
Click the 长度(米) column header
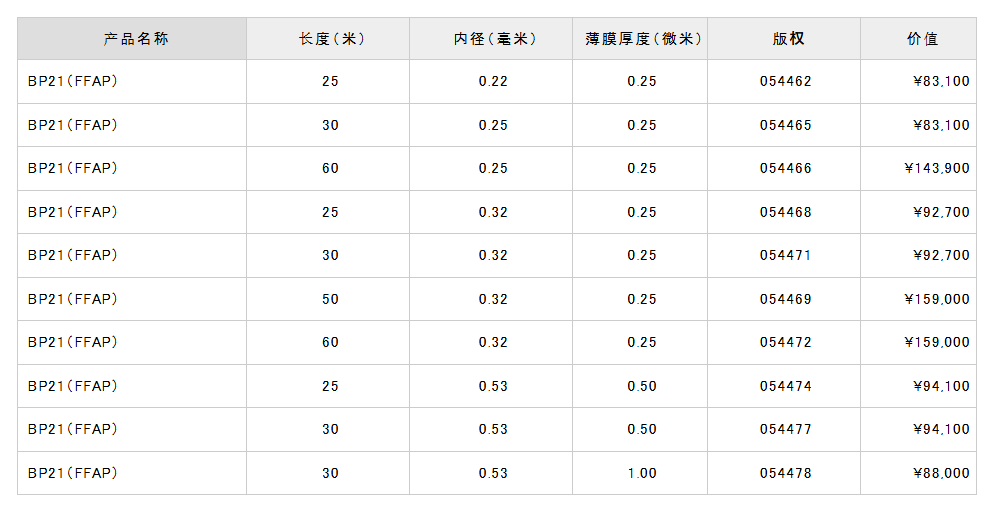click(329, 39)
